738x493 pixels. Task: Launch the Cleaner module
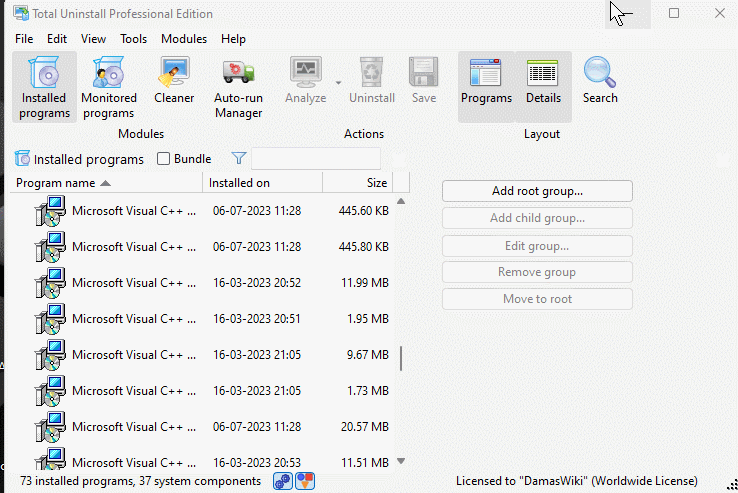point(174,80)
